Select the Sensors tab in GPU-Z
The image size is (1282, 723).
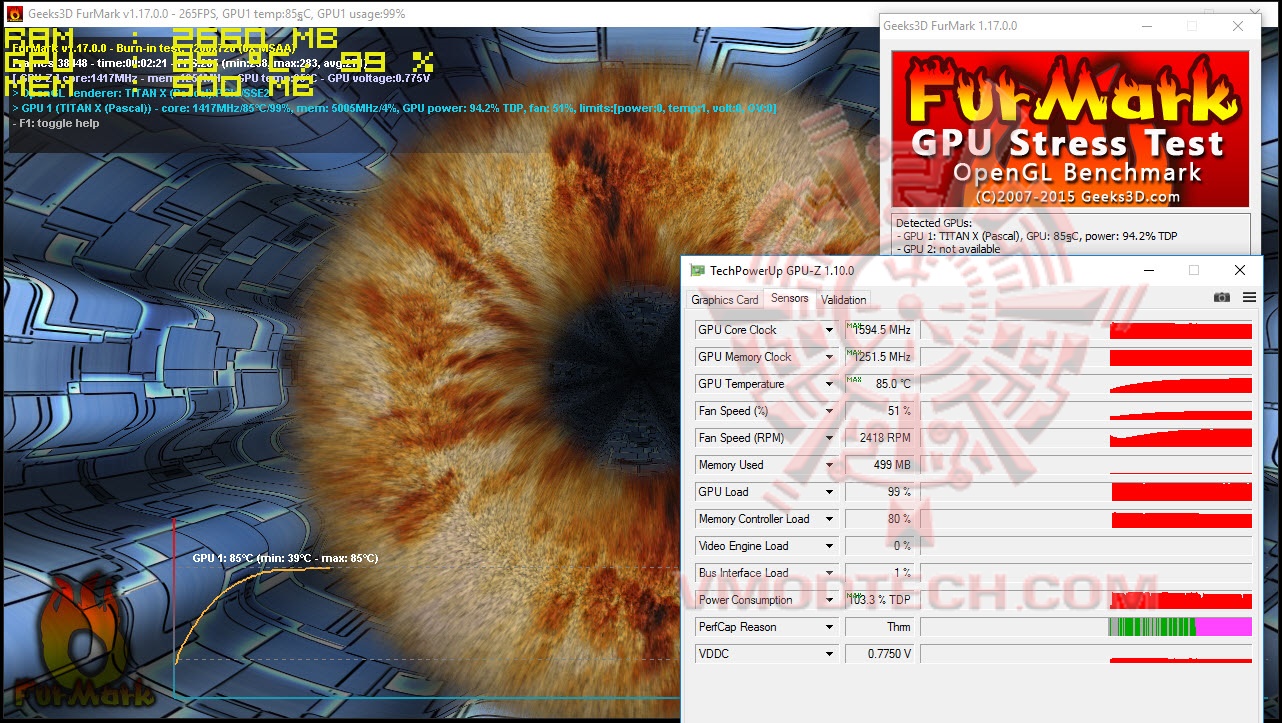point(790,298)
